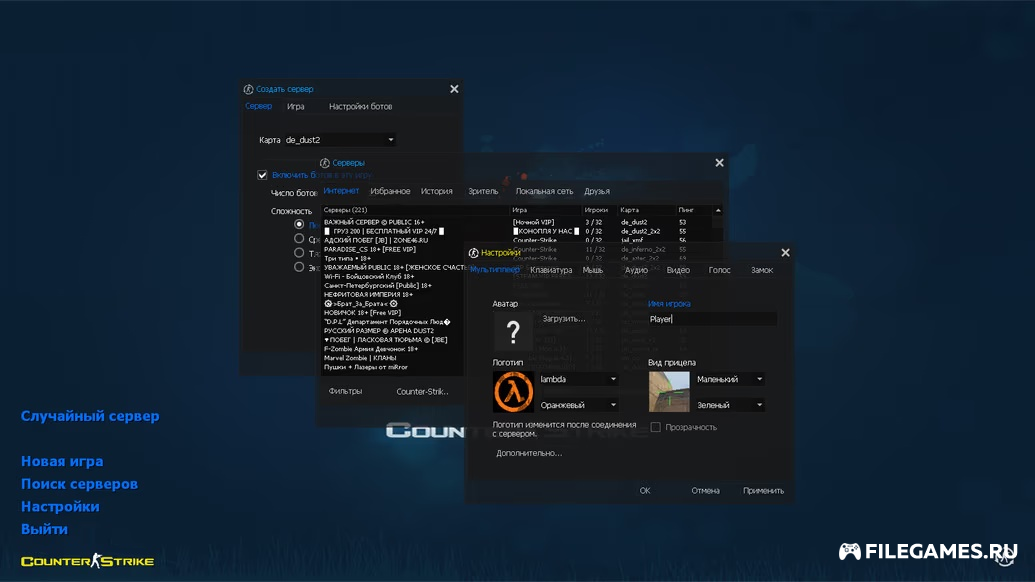Select the Мультиплеер tab
The width and height of the screenshot is (1035, 582).
495,270
